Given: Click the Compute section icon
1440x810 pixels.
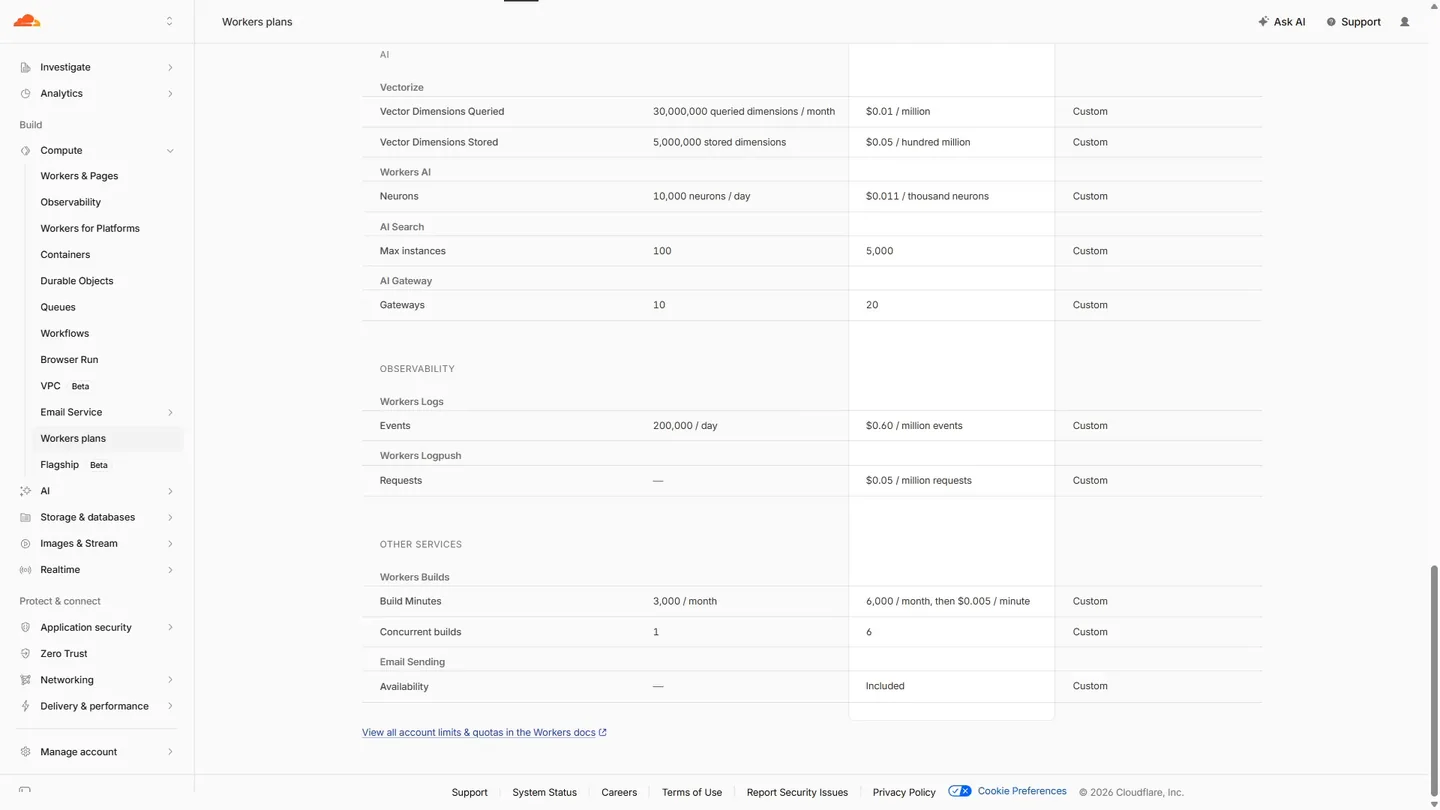Looking at the screenshot, I should [x=25, y=150].
